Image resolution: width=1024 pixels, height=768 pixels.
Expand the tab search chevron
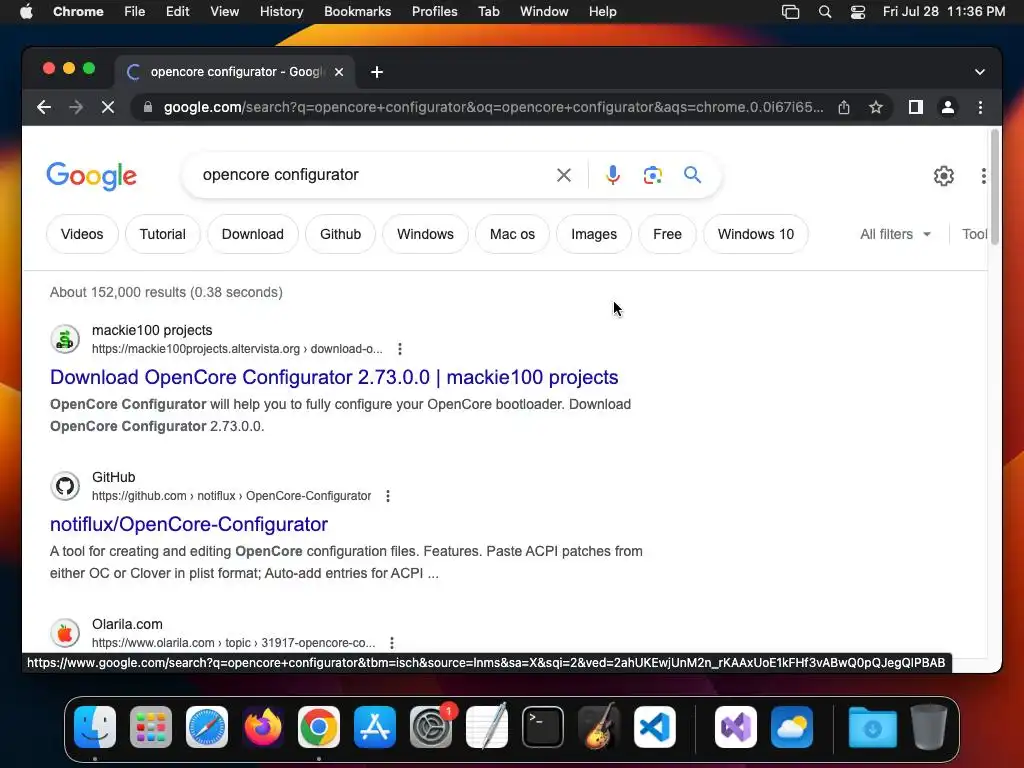980,72
